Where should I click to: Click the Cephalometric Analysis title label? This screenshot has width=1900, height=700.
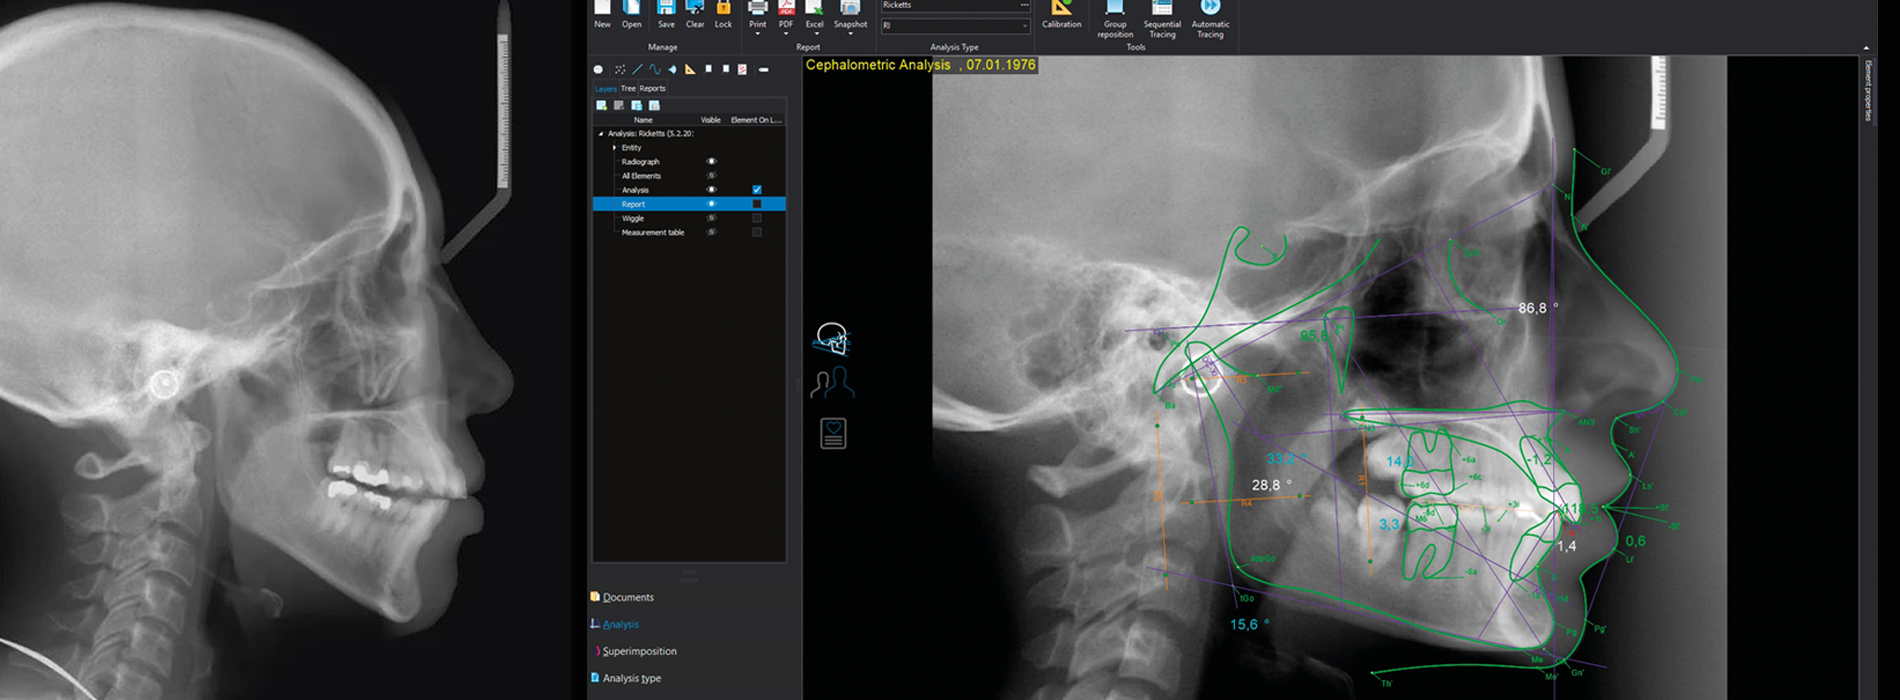pyautogui.click(x=920, y=65)
